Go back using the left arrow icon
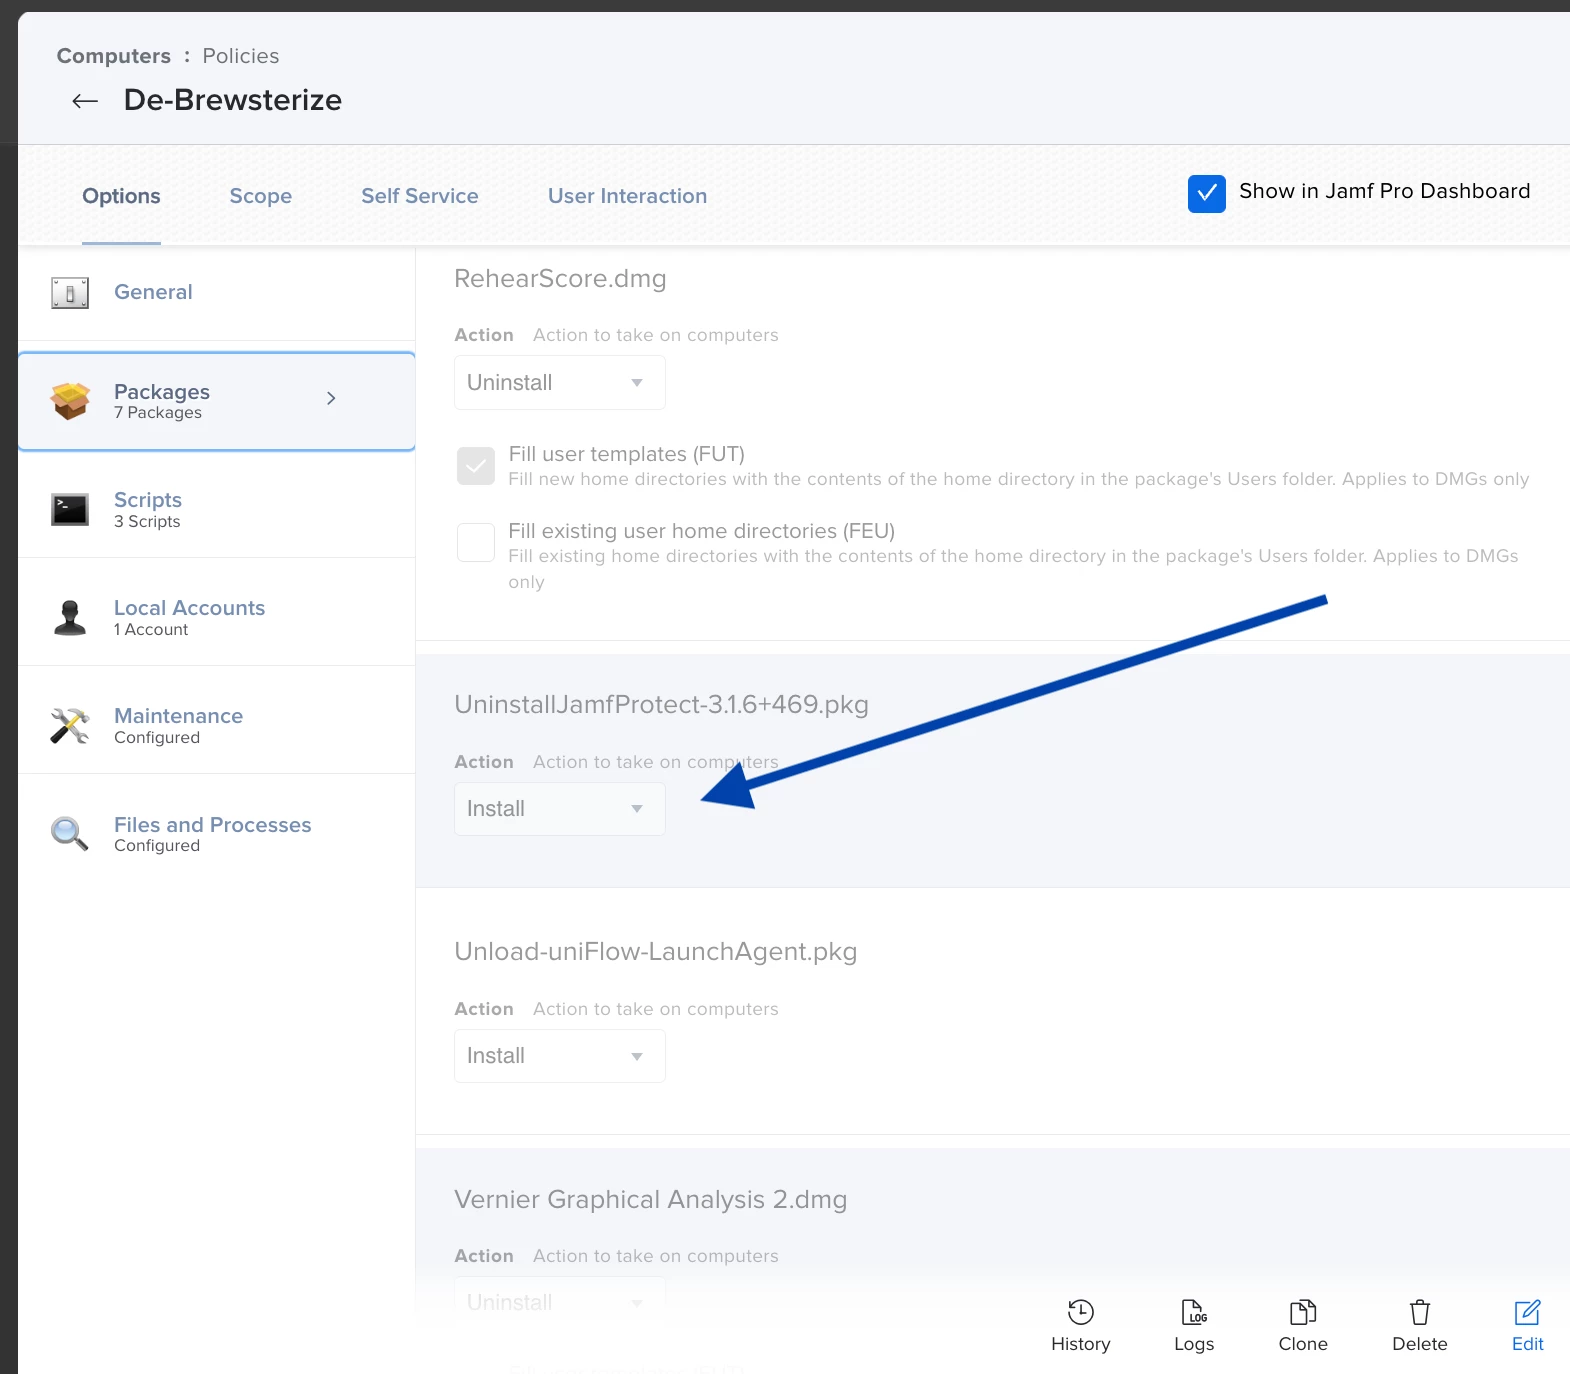Image resolution: width=1570 pixels, height=1374 pixels. [85, 101]
